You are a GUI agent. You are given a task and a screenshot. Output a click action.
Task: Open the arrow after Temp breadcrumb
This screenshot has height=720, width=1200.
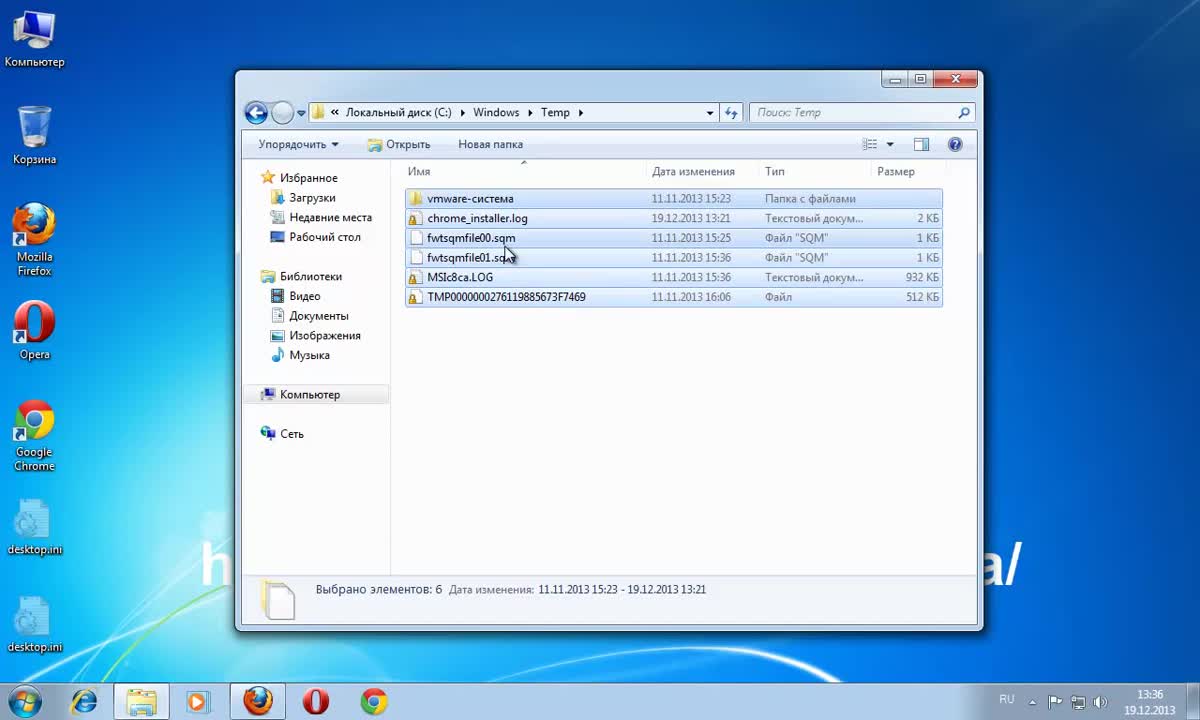(x=579, y=113)
